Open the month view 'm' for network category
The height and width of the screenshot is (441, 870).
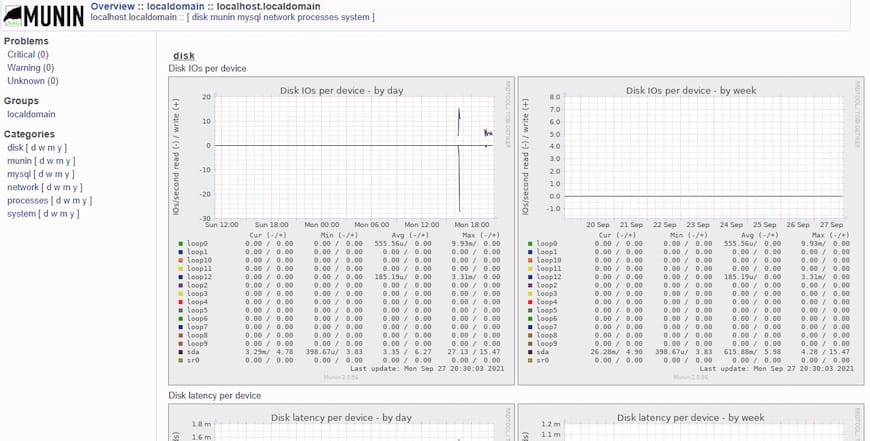[x=67, y=187]
